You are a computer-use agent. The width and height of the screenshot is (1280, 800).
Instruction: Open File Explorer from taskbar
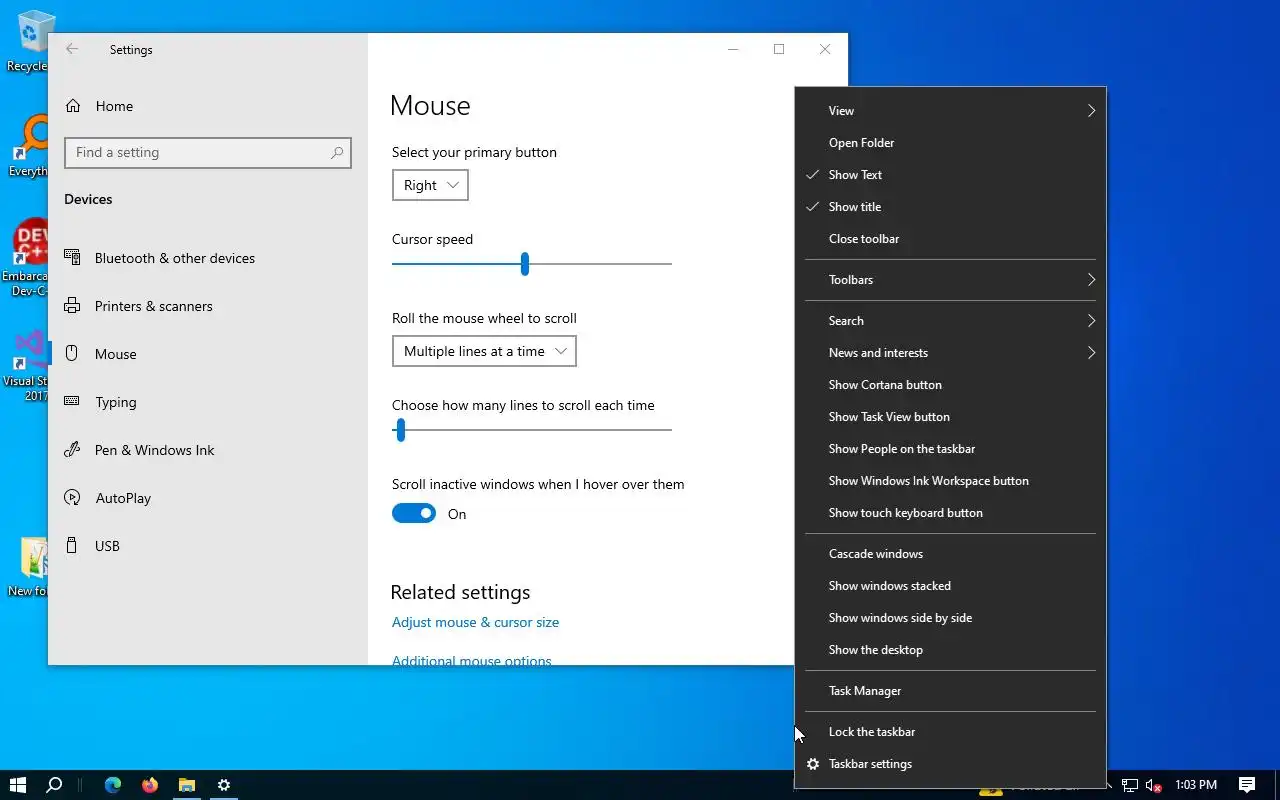coord(187,785)
